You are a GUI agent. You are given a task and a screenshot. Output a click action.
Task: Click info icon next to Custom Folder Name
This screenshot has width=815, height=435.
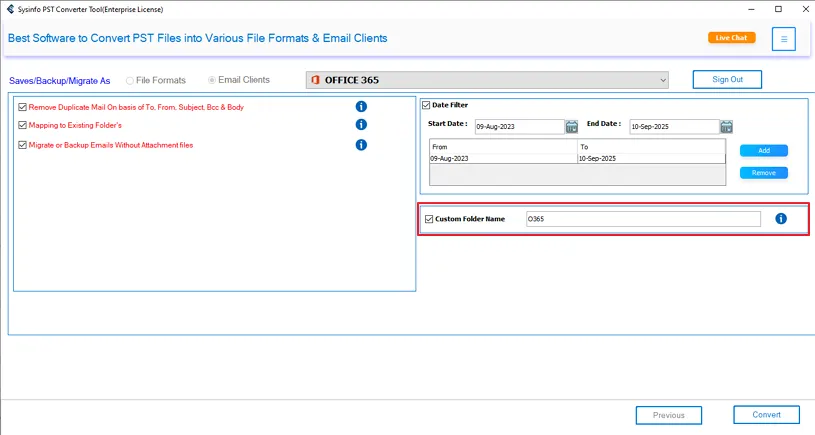(781, 219)
